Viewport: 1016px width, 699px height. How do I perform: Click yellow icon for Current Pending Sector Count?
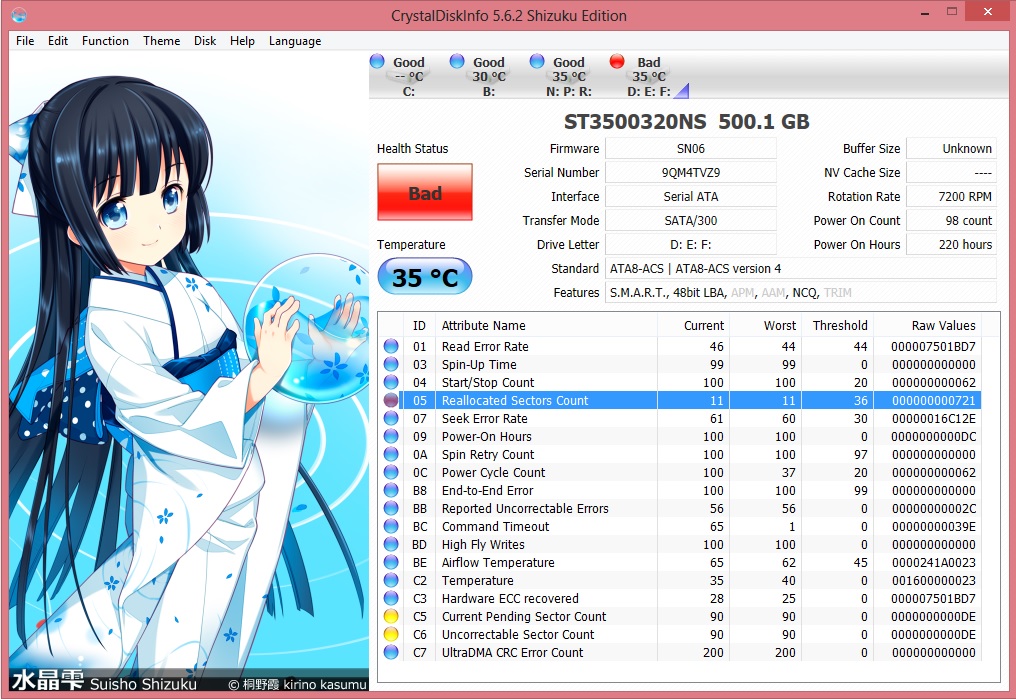coord(391,616)
